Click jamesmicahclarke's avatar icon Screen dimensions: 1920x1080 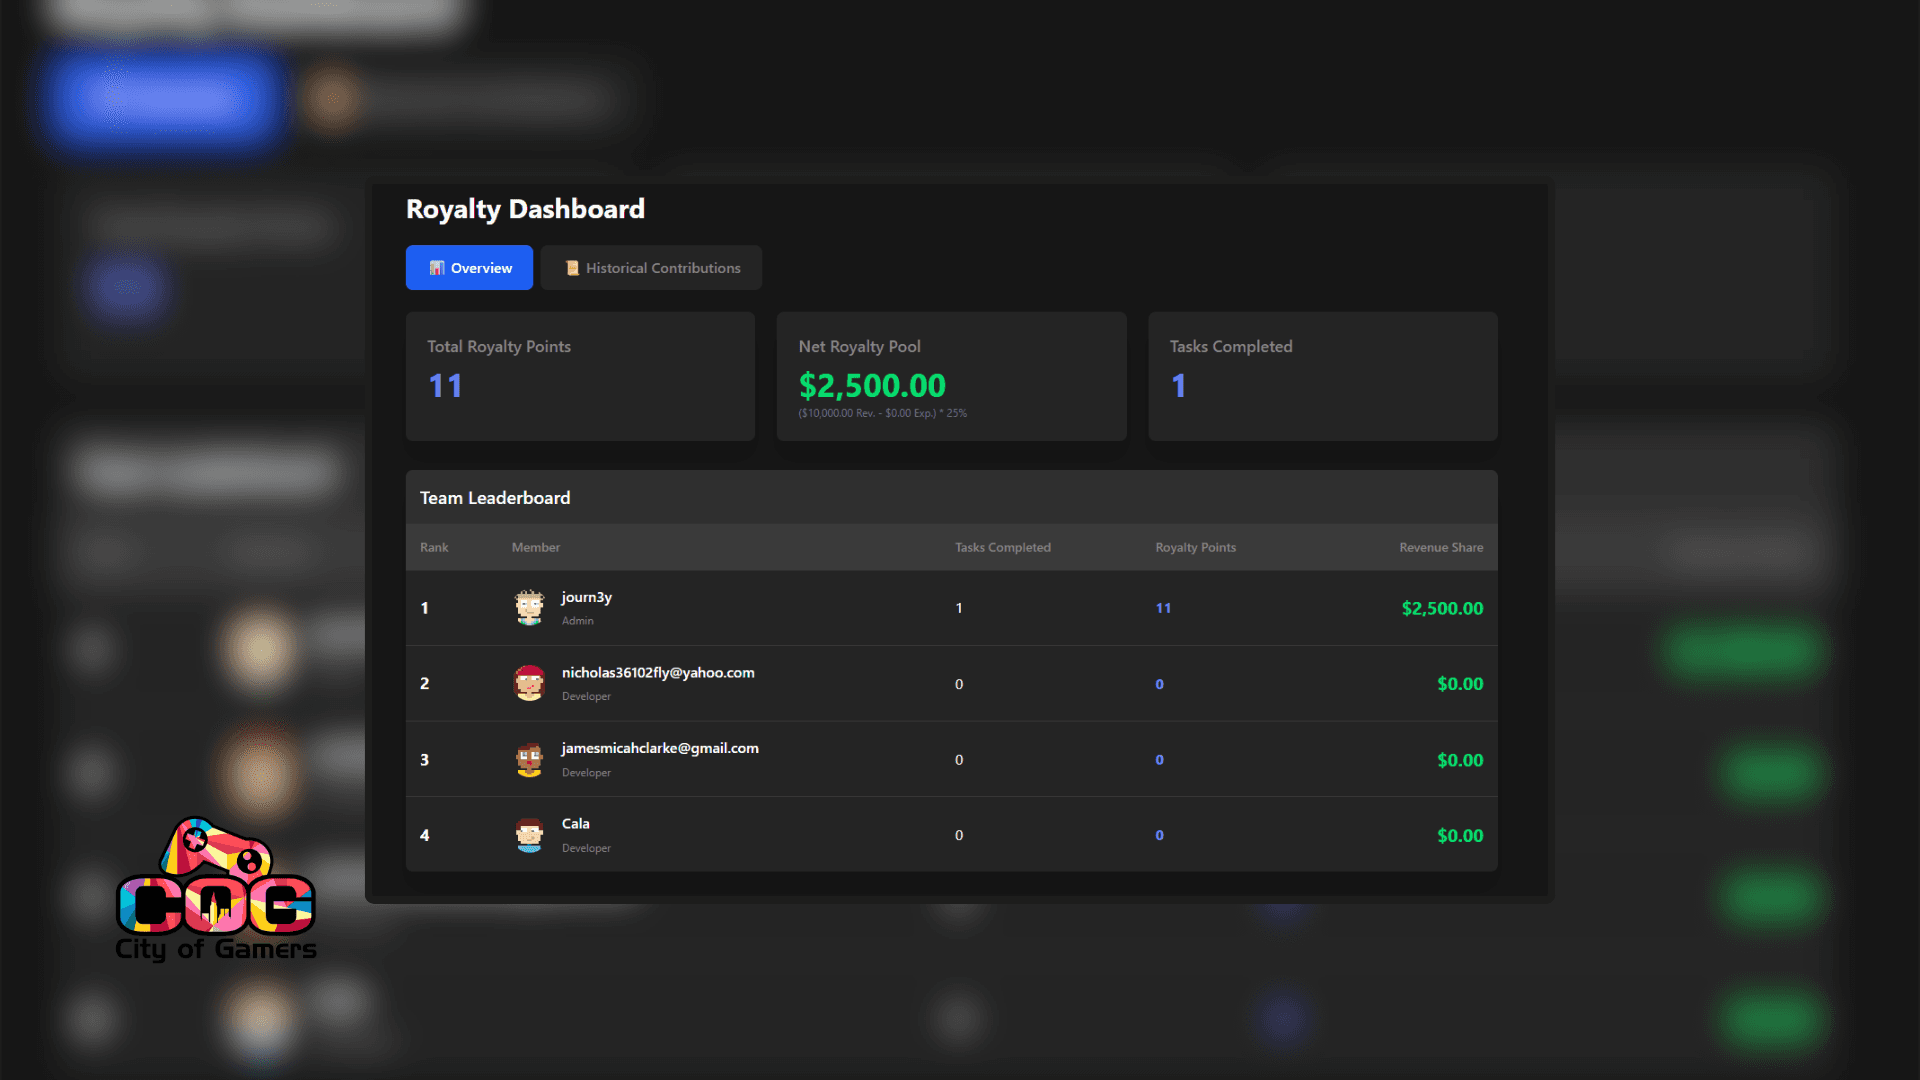coord(529,759)
